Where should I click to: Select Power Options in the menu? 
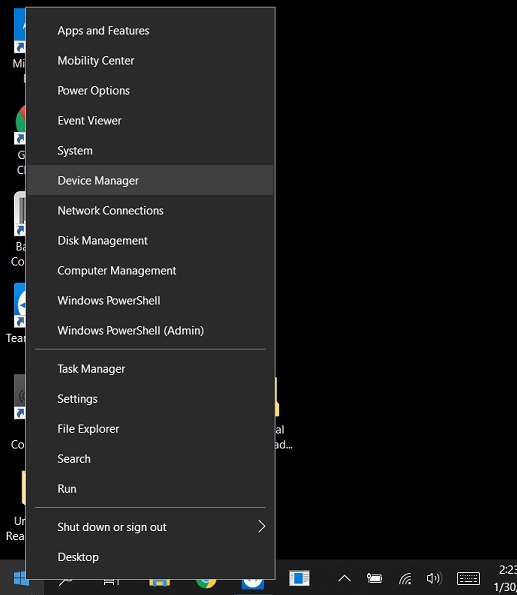(x=150, y=90)
